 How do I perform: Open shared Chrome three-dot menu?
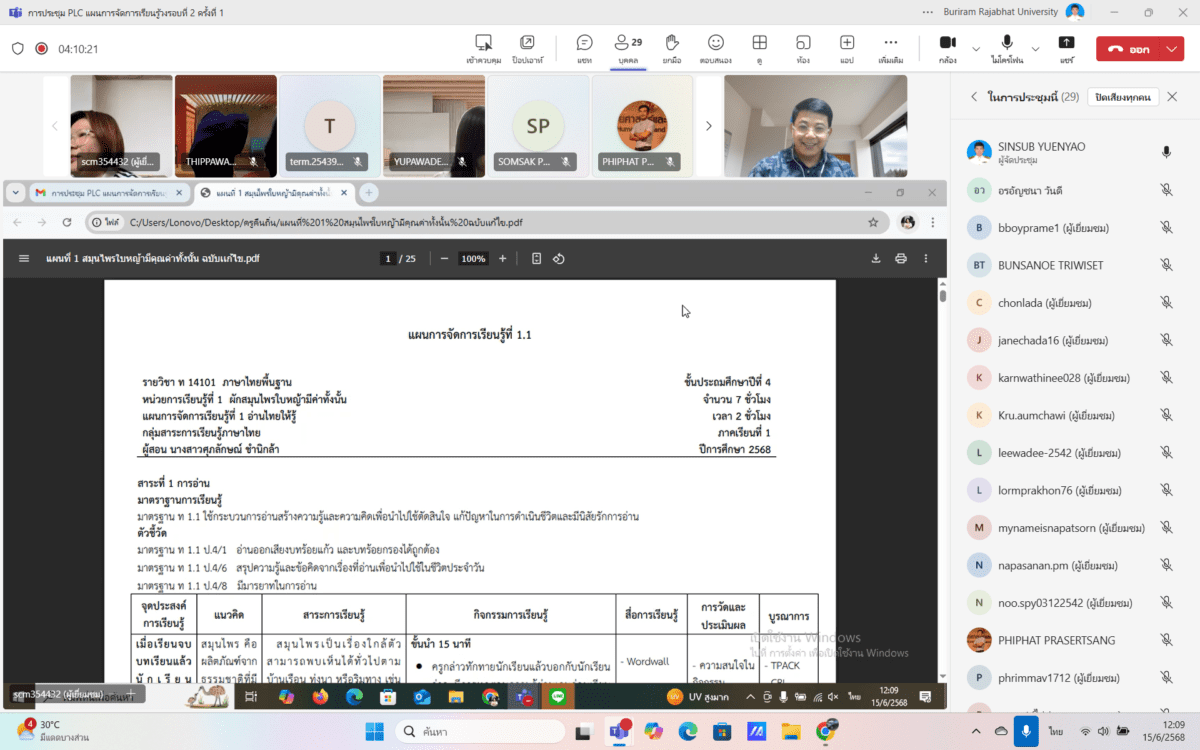pyautogui.click(x=933, y=222)
